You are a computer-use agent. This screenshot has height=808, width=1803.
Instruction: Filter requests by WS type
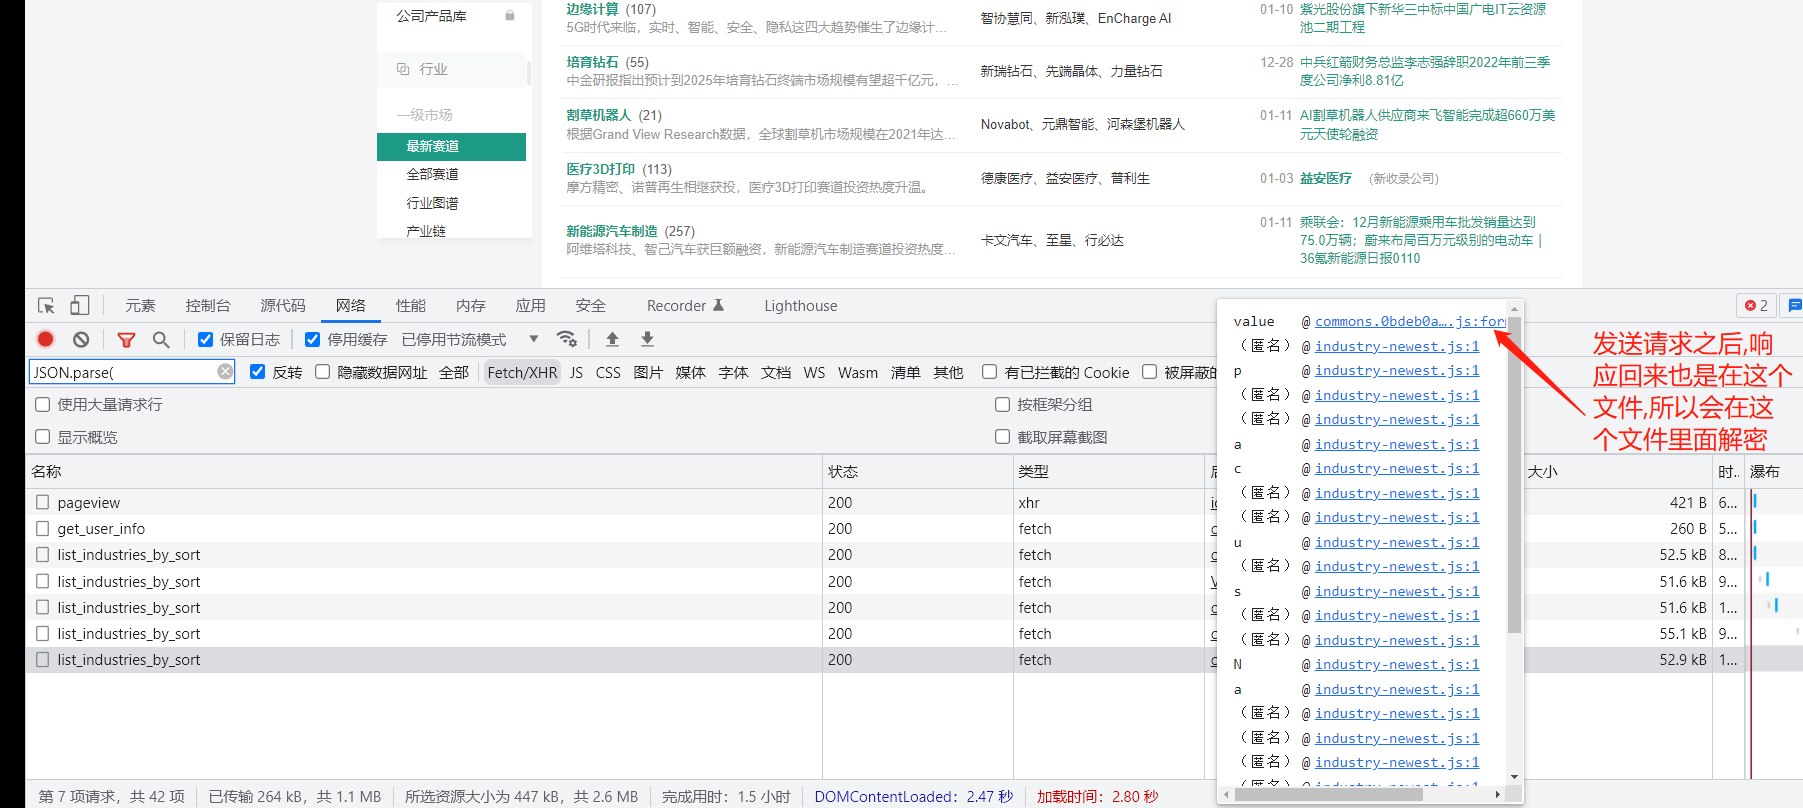[815, 372]
